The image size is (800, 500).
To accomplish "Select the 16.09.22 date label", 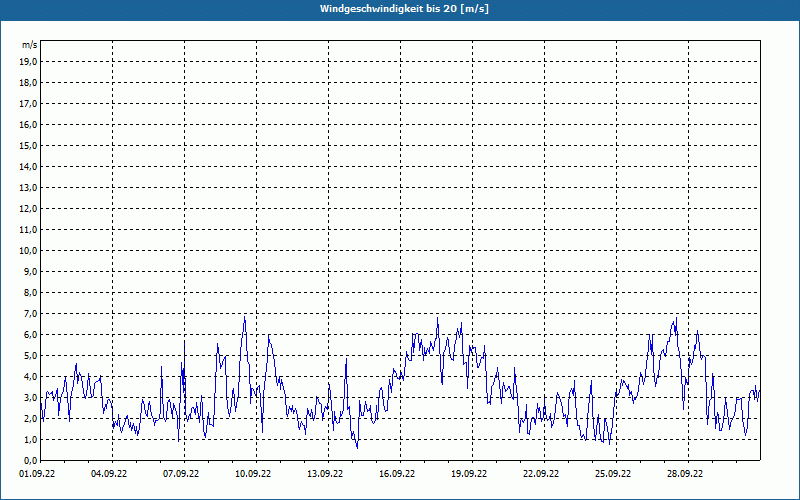I will point(397,474).
